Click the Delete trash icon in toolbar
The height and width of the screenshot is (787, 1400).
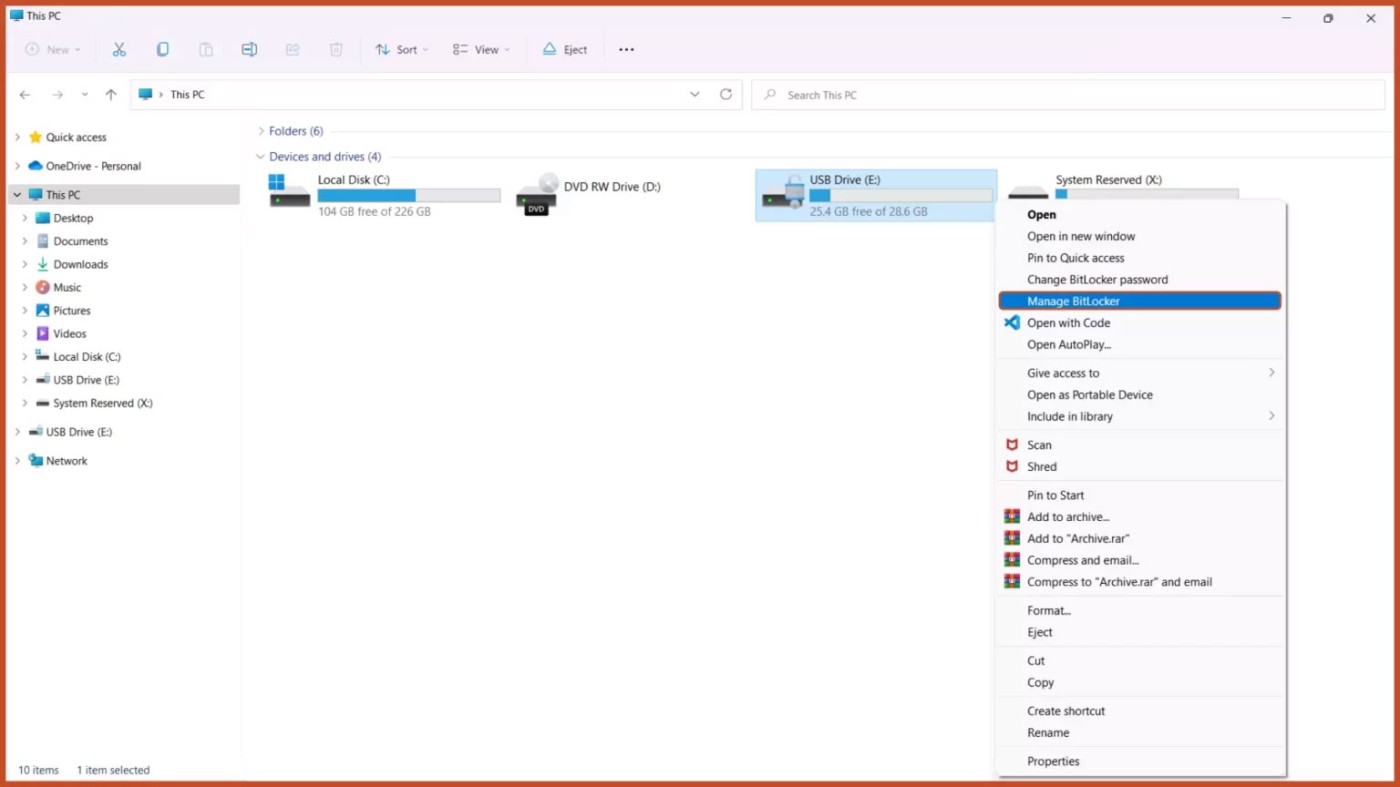coord(336,49)
